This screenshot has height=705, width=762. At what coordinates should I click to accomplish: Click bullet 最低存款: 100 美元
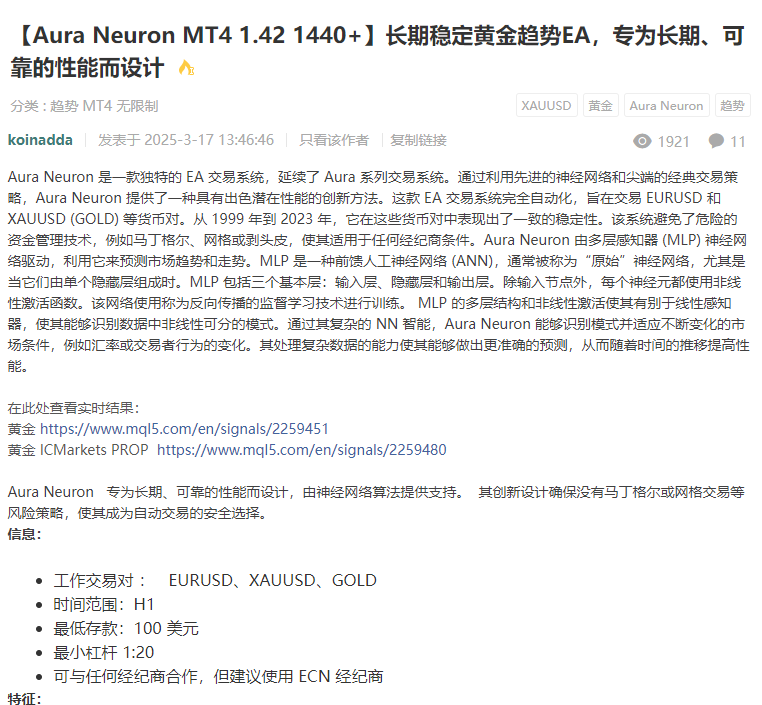pyautogui.click(x=126, y=628)
